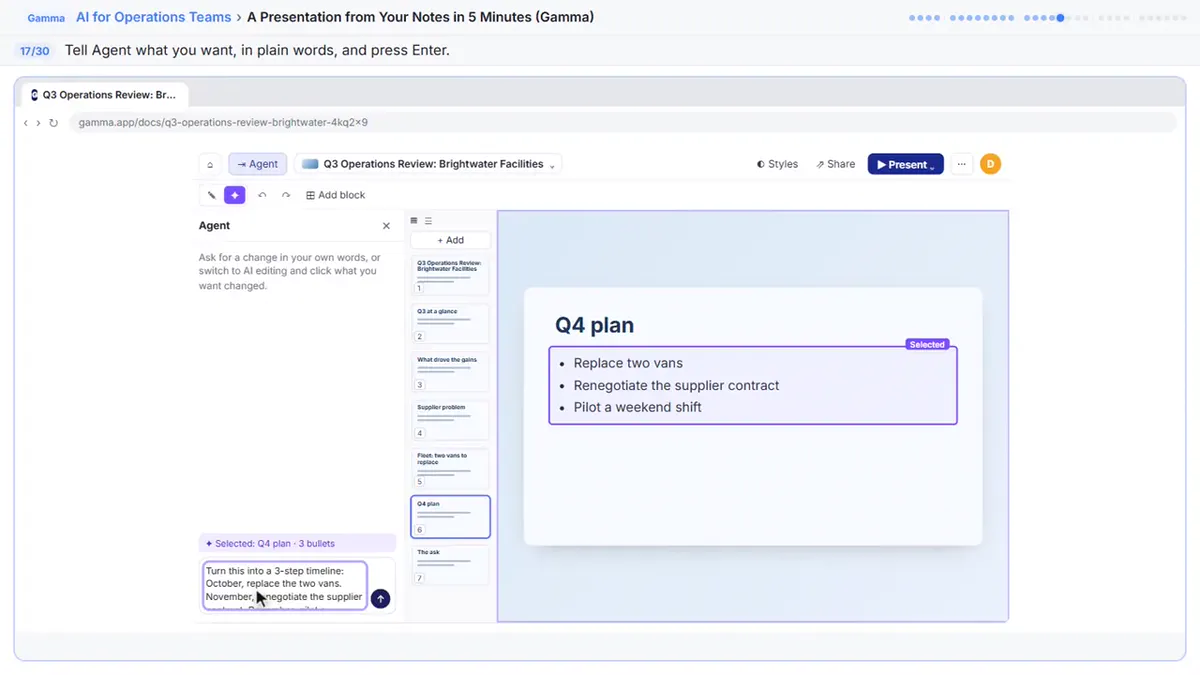Open slide 3 What drove the gains

point(450,371)
